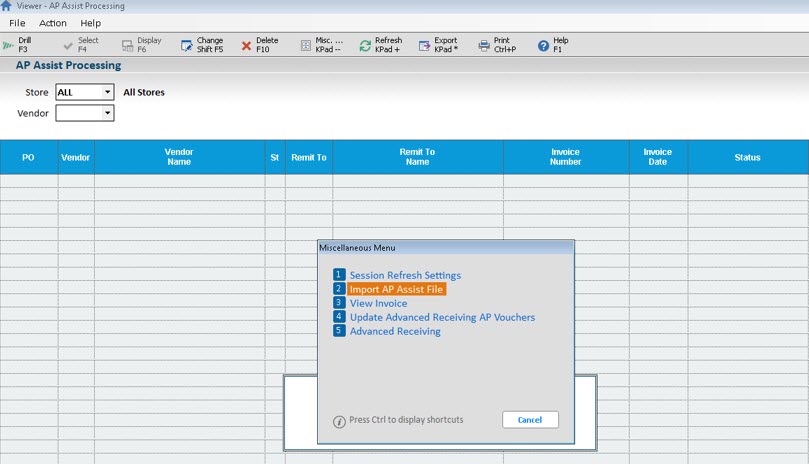Click the Refresh green arrows icon

coord(365,45)
